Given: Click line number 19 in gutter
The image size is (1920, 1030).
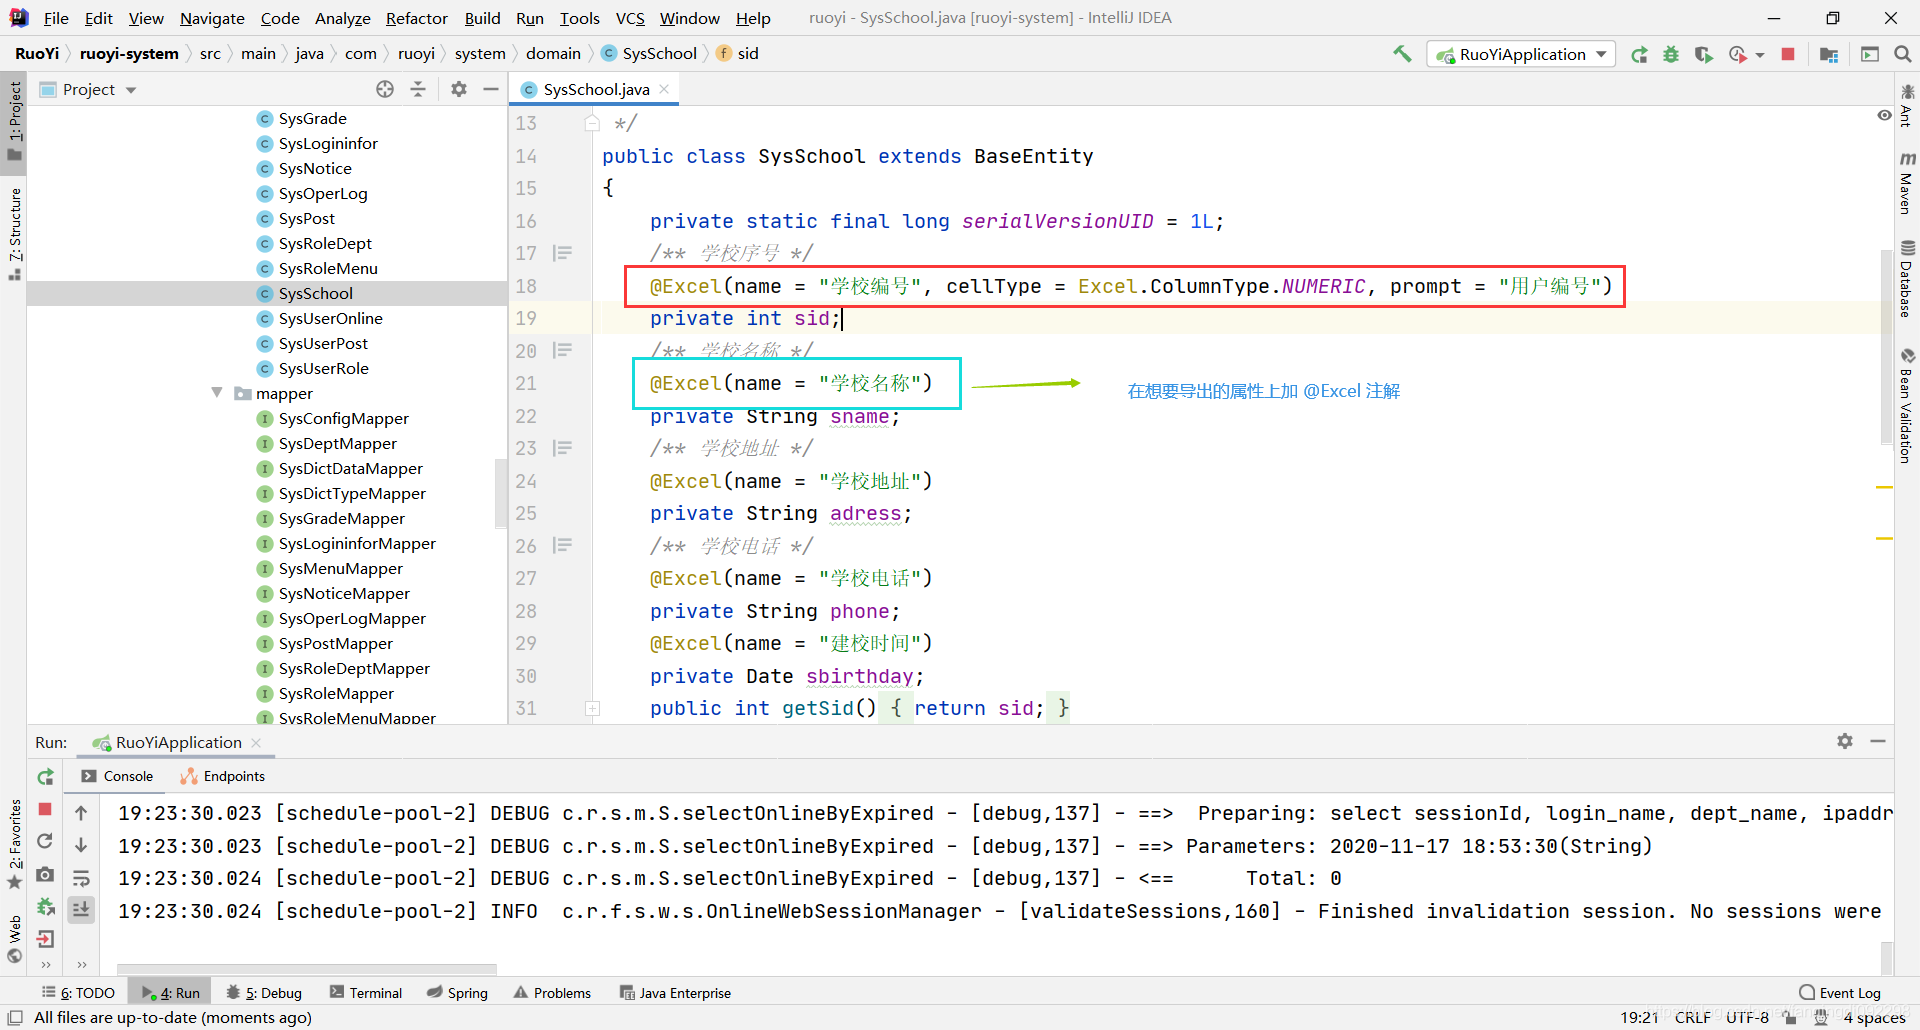Looking at the screenshot, I should coord(526,318).
